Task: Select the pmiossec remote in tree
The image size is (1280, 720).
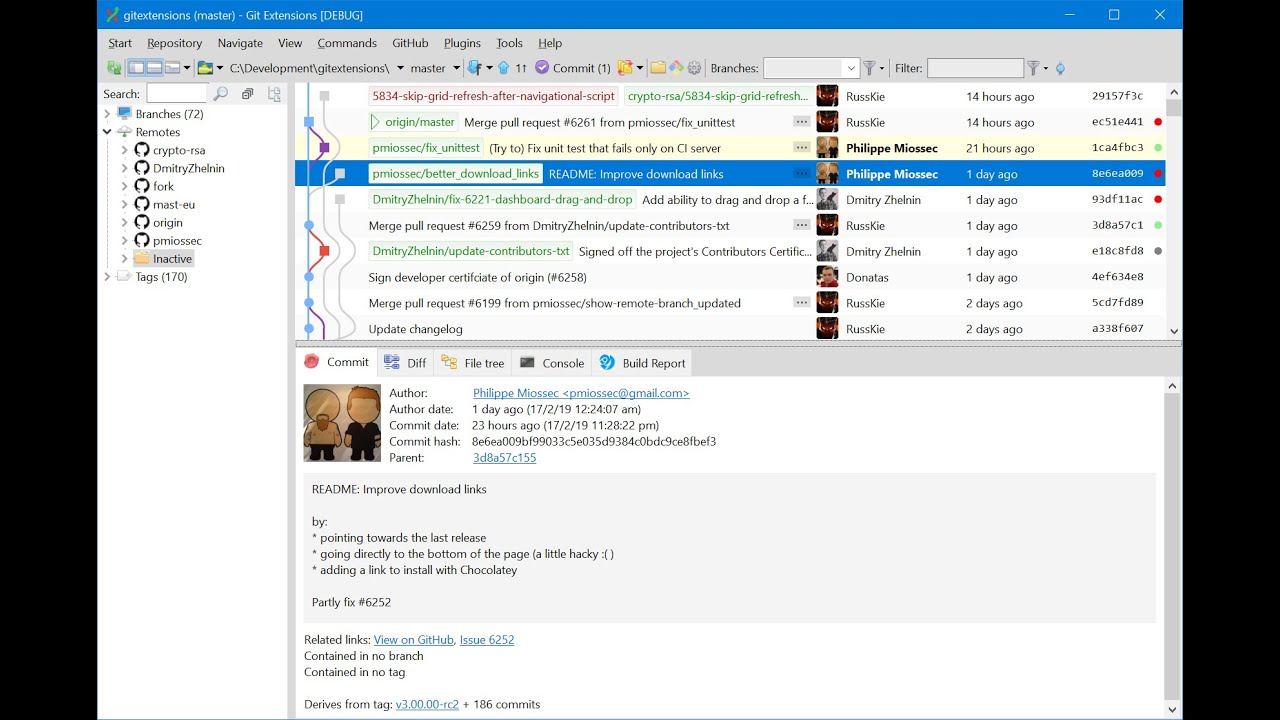Action: click(177, 241)
